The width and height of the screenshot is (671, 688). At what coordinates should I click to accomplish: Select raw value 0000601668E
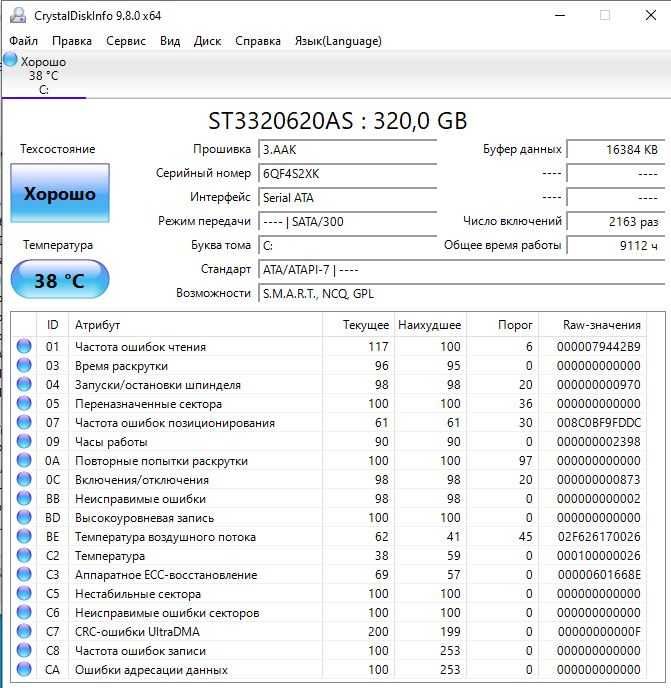pos(599,575)
